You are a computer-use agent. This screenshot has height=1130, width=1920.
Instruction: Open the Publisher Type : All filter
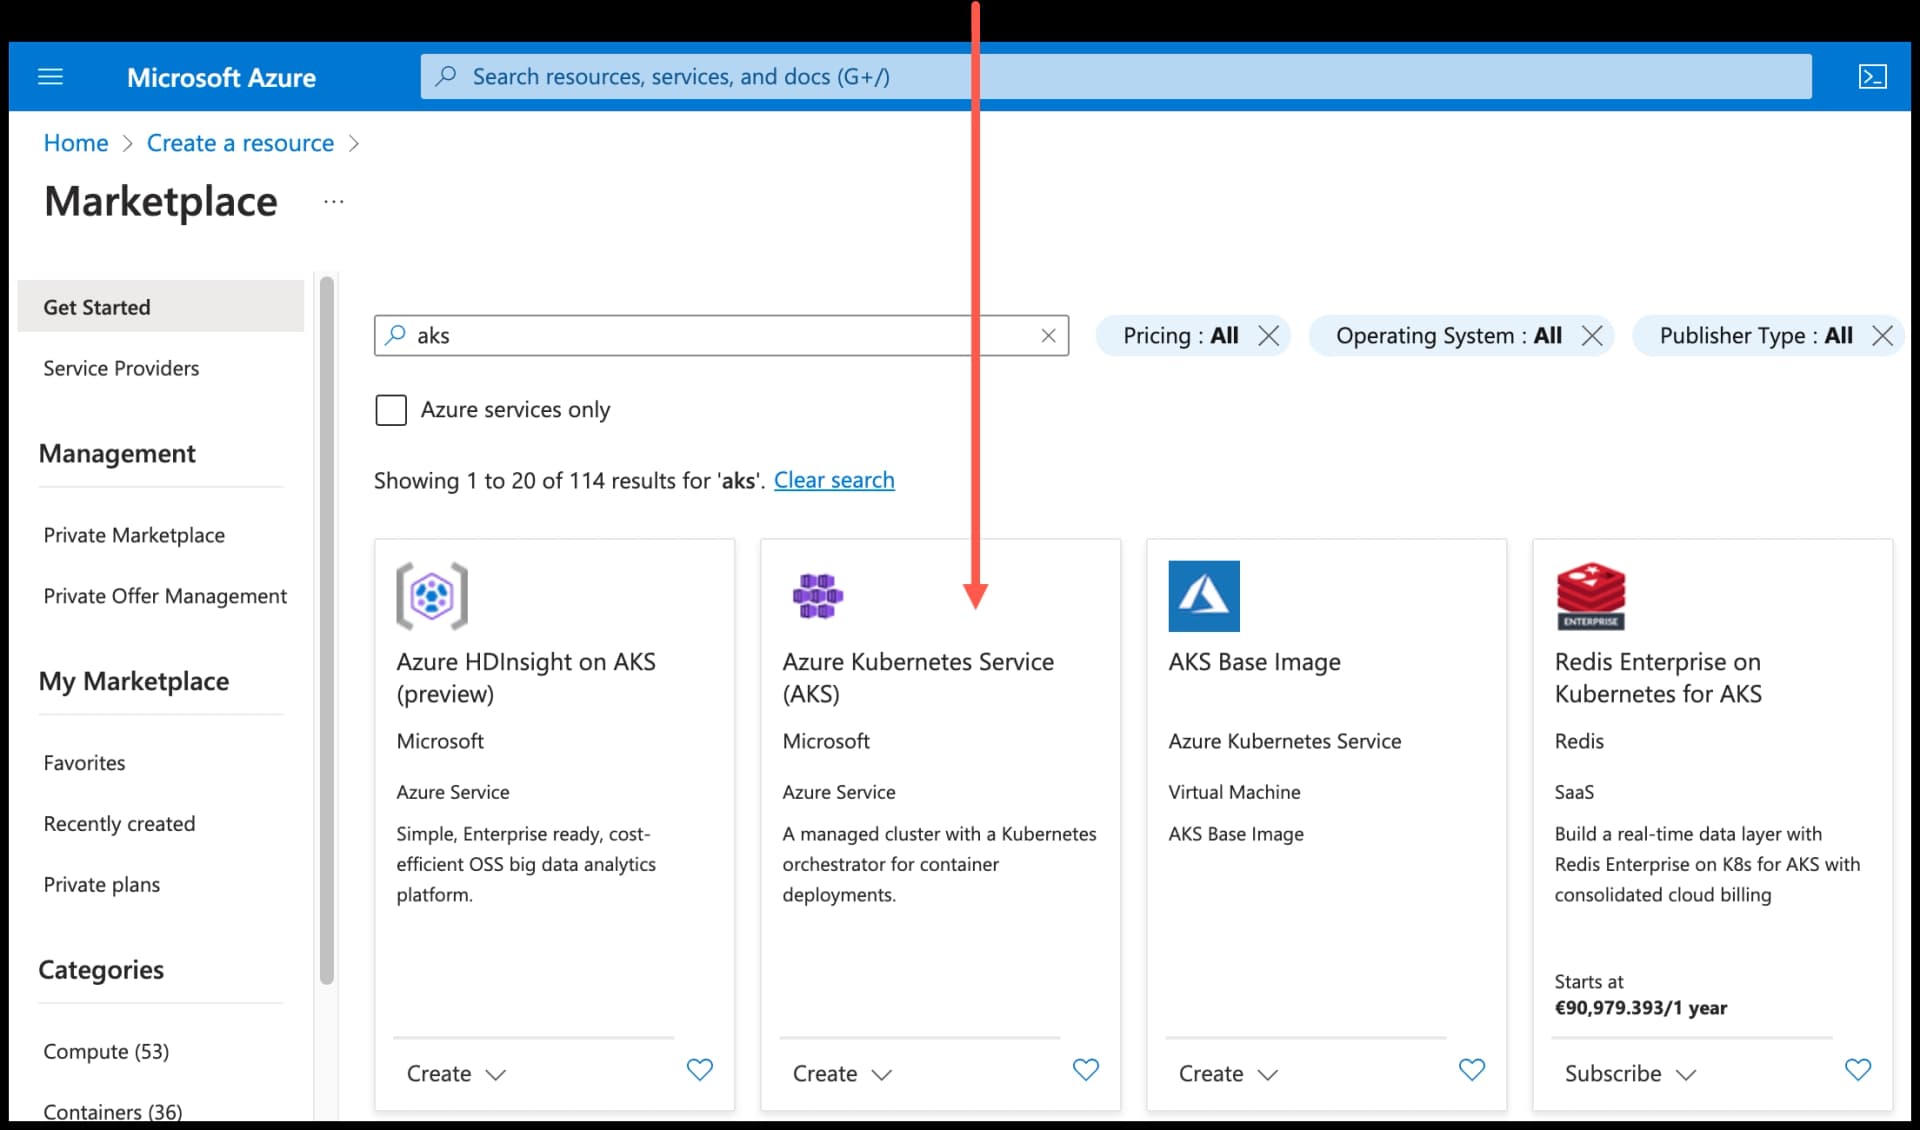pos(1756,336)
